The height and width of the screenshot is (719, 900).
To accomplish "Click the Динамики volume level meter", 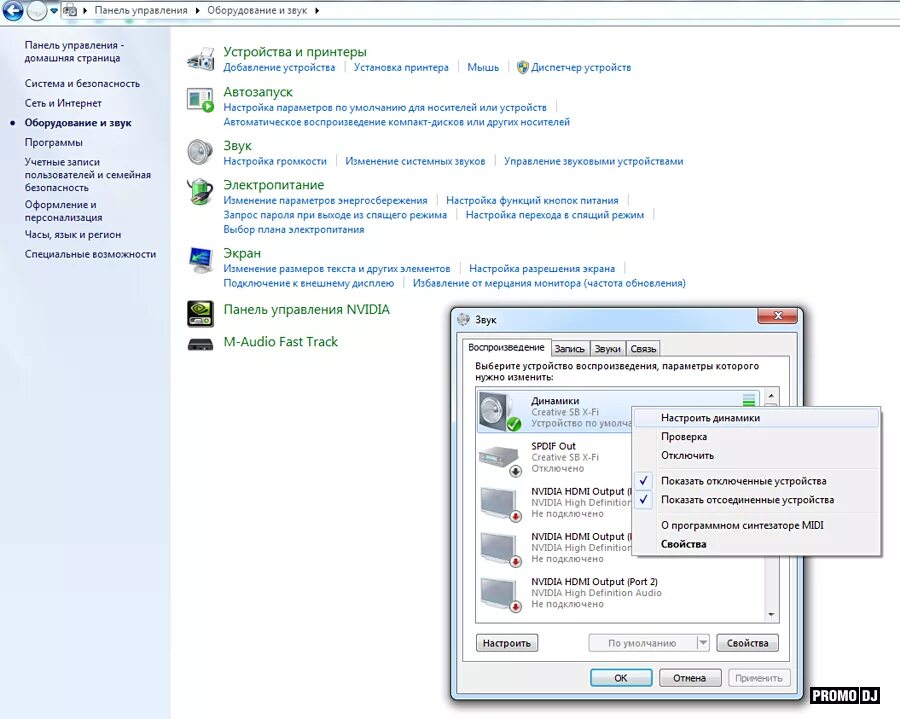I will [x=748, y=400].
